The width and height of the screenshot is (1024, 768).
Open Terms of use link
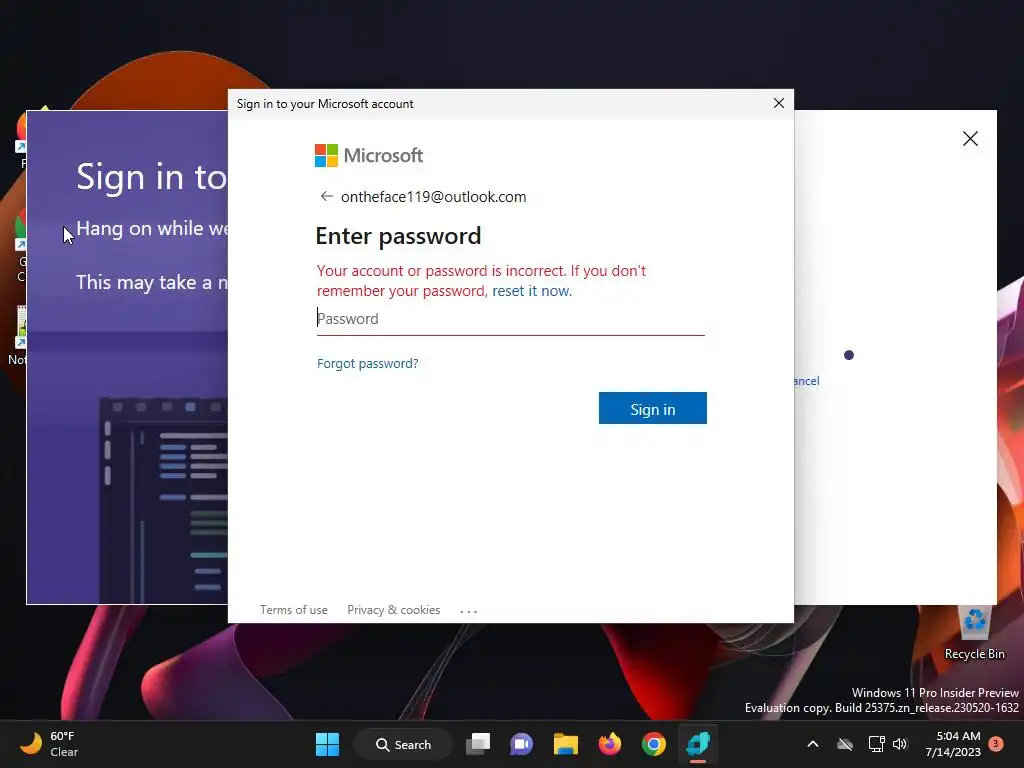click(x=294, y=610)
